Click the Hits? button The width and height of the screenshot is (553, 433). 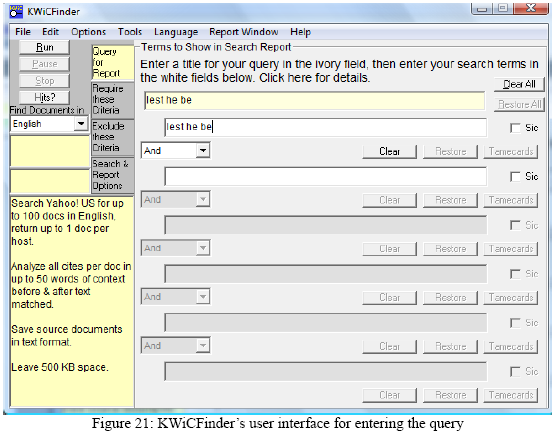point(44,97)
